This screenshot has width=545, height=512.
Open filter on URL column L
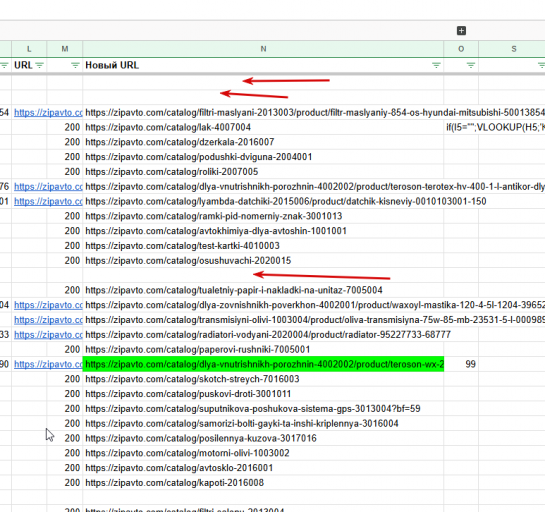click(39, 65)
